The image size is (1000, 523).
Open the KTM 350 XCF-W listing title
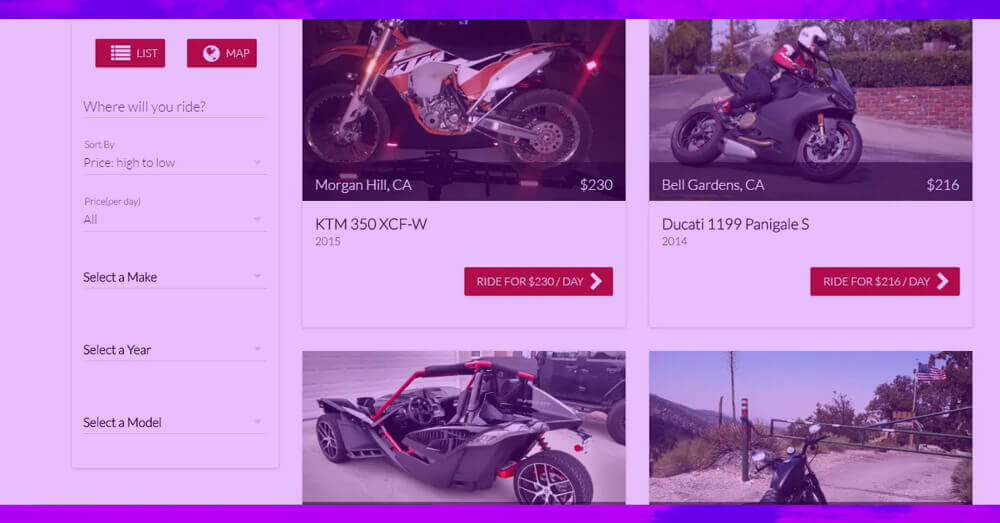pyautogui.click(x=371, y=224)
